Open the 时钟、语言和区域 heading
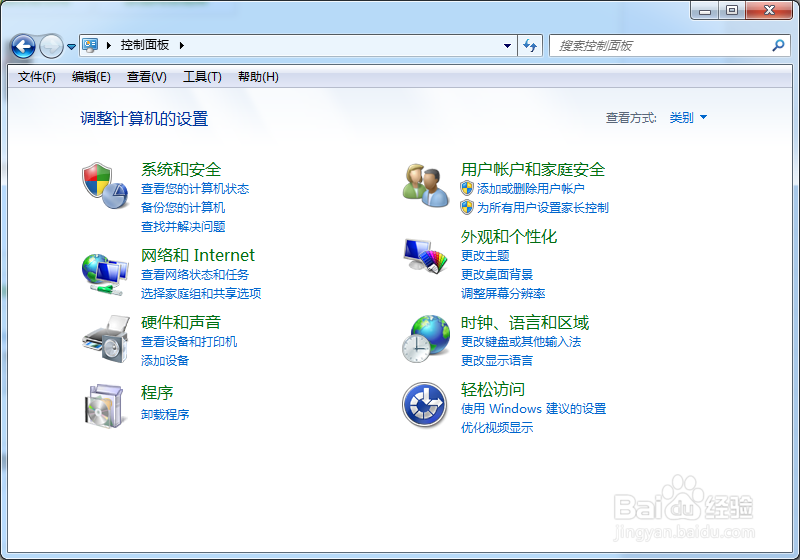Viewport: 800px width, 560px height. (x=525, y=322)
